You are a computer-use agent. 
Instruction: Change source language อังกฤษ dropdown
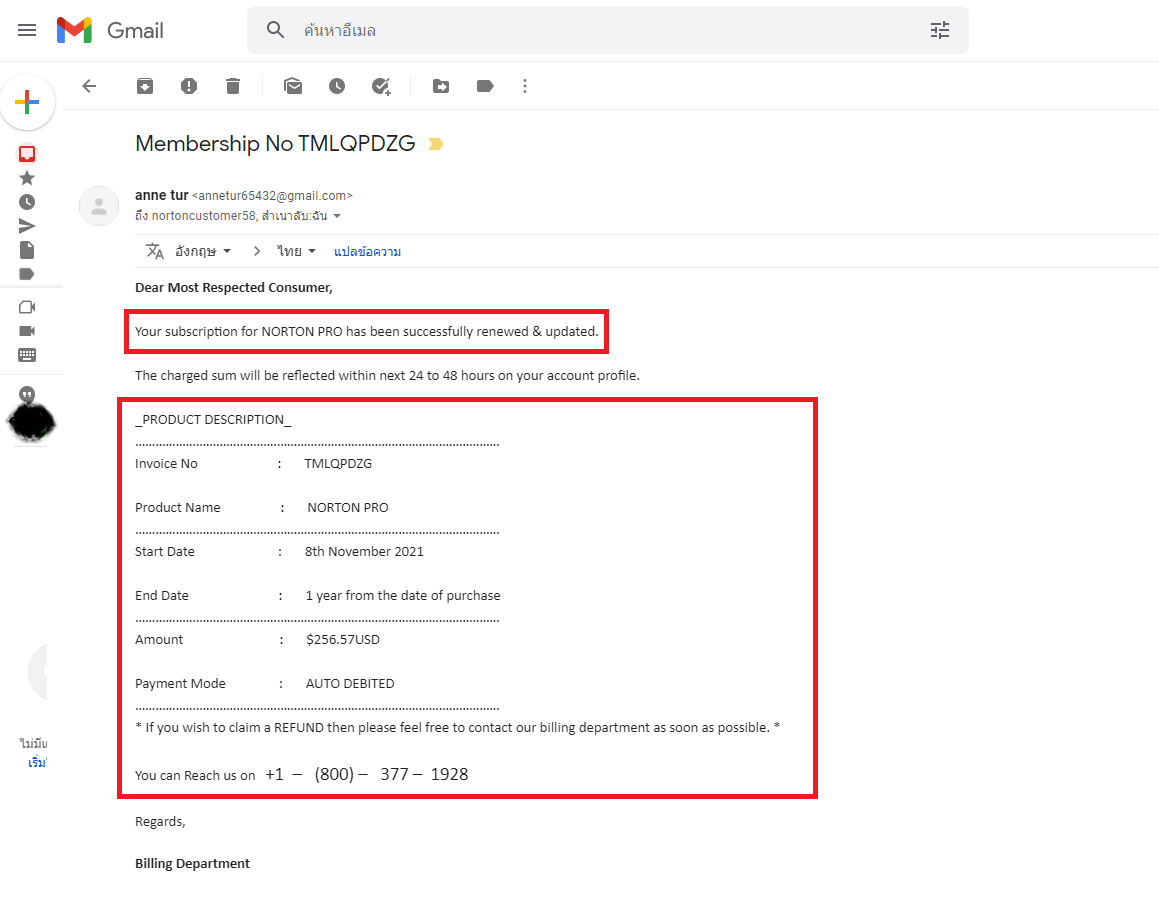(203, 251)
